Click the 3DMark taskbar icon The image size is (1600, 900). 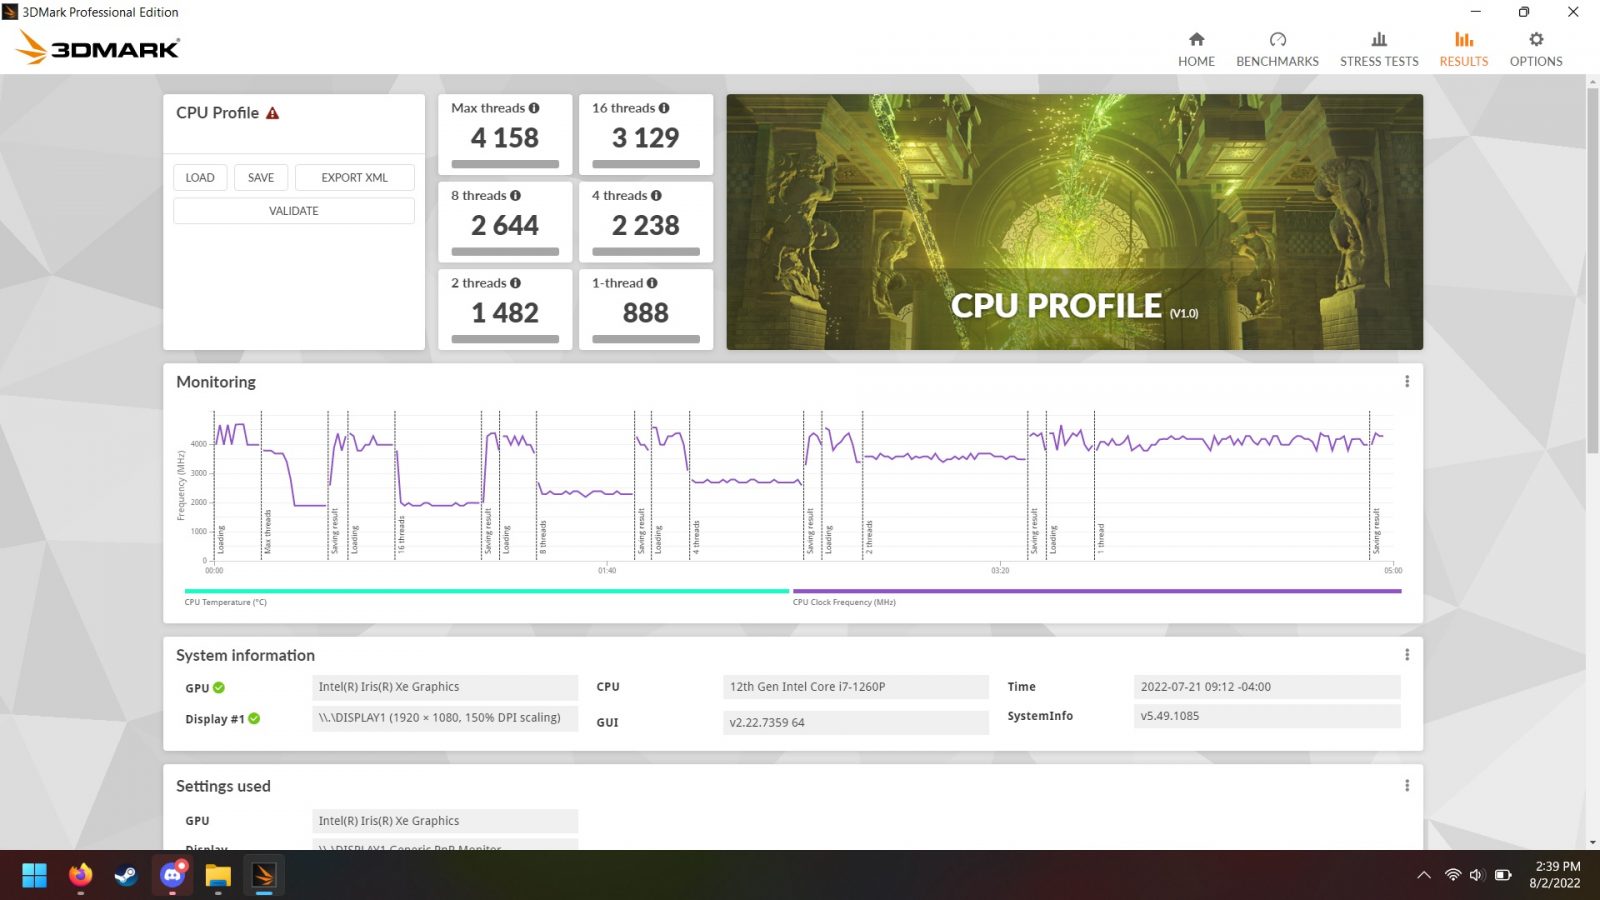click(264, 875)
